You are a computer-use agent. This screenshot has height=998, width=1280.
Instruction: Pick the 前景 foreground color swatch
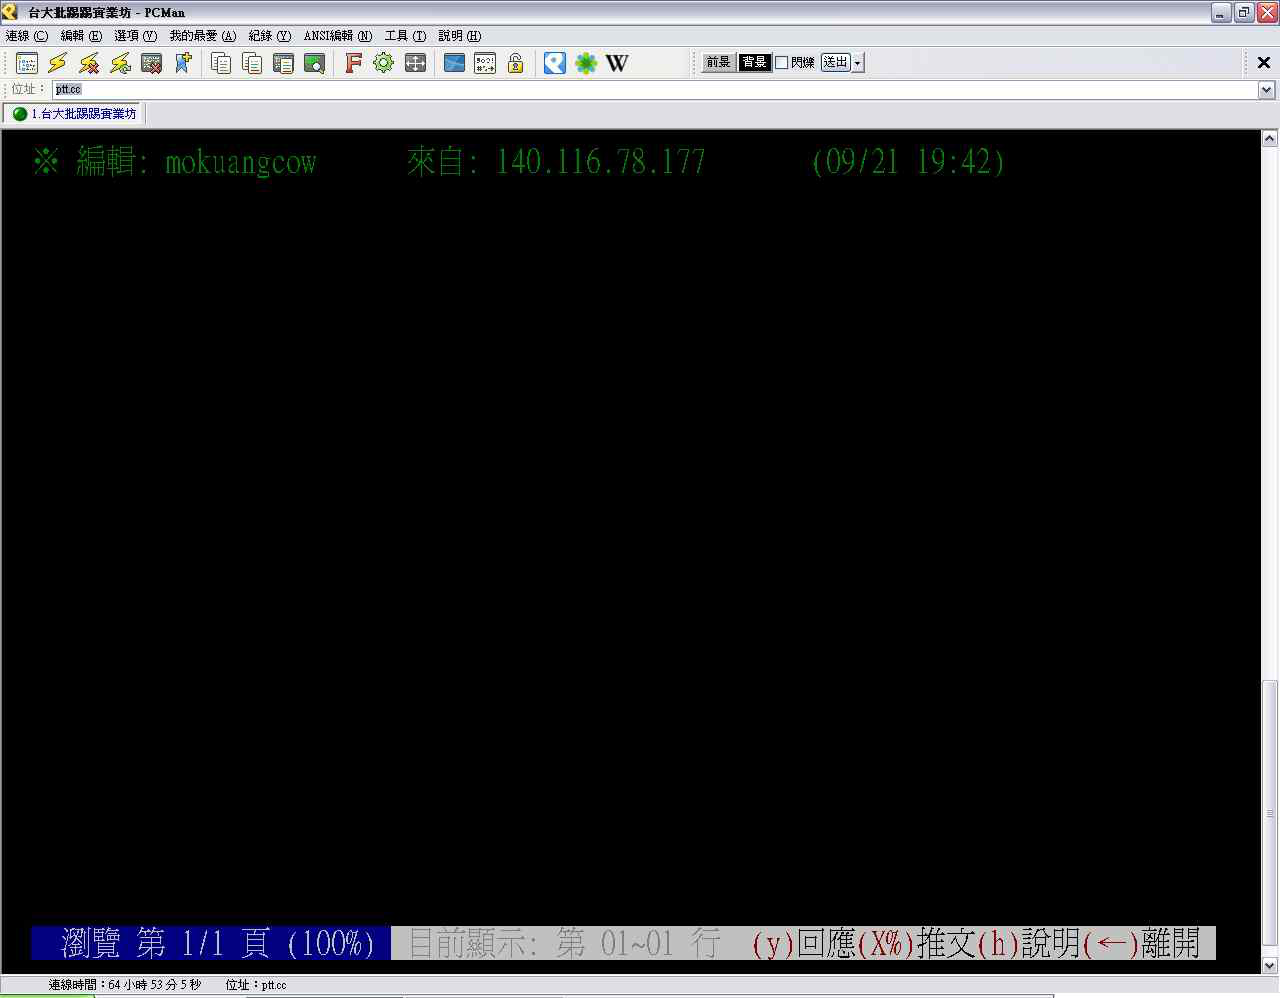(719, 63)
